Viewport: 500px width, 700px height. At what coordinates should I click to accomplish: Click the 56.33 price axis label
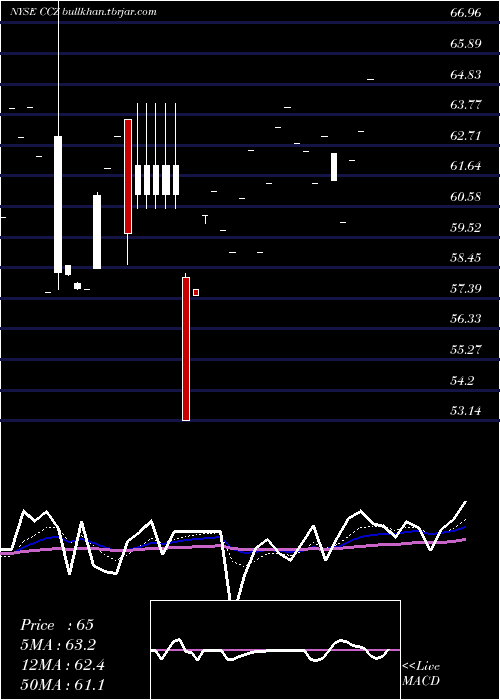click(466, 319)
